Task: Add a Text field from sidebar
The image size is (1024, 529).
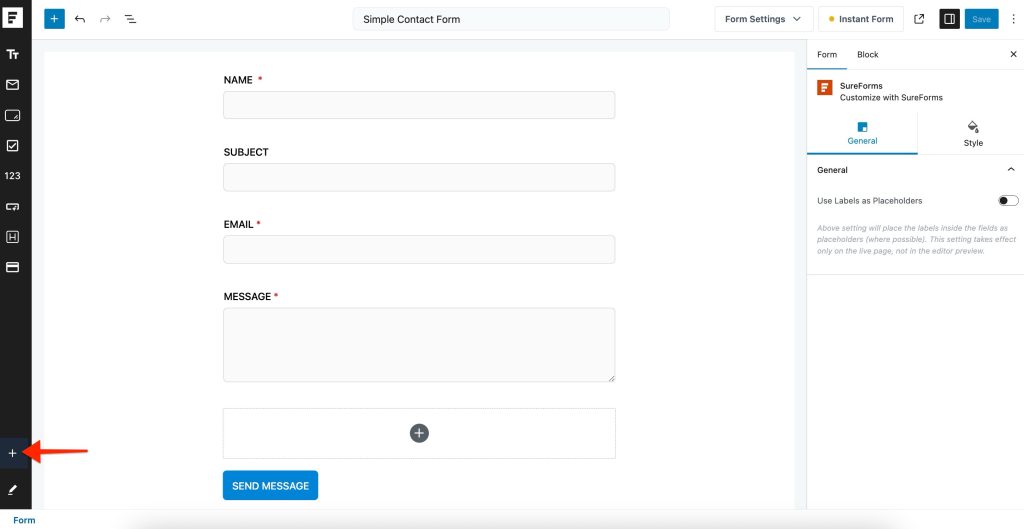Action: (12, 54)
